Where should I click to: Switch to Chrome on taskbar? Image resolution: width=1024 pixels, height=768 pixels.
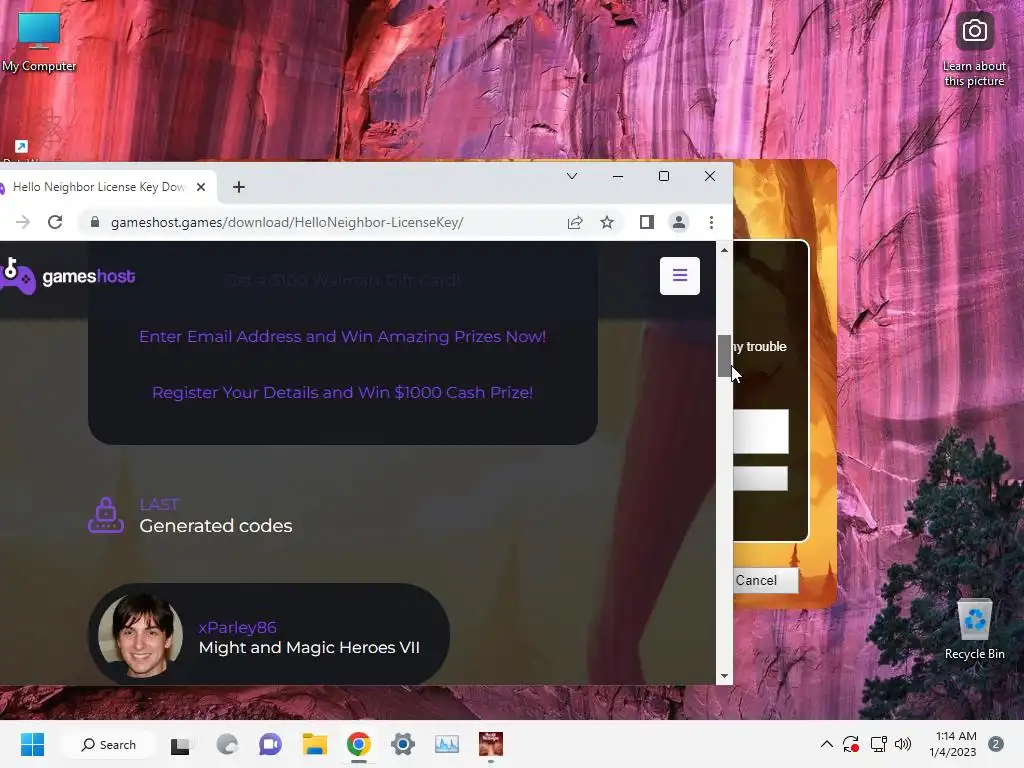click(x=359, y=744)
